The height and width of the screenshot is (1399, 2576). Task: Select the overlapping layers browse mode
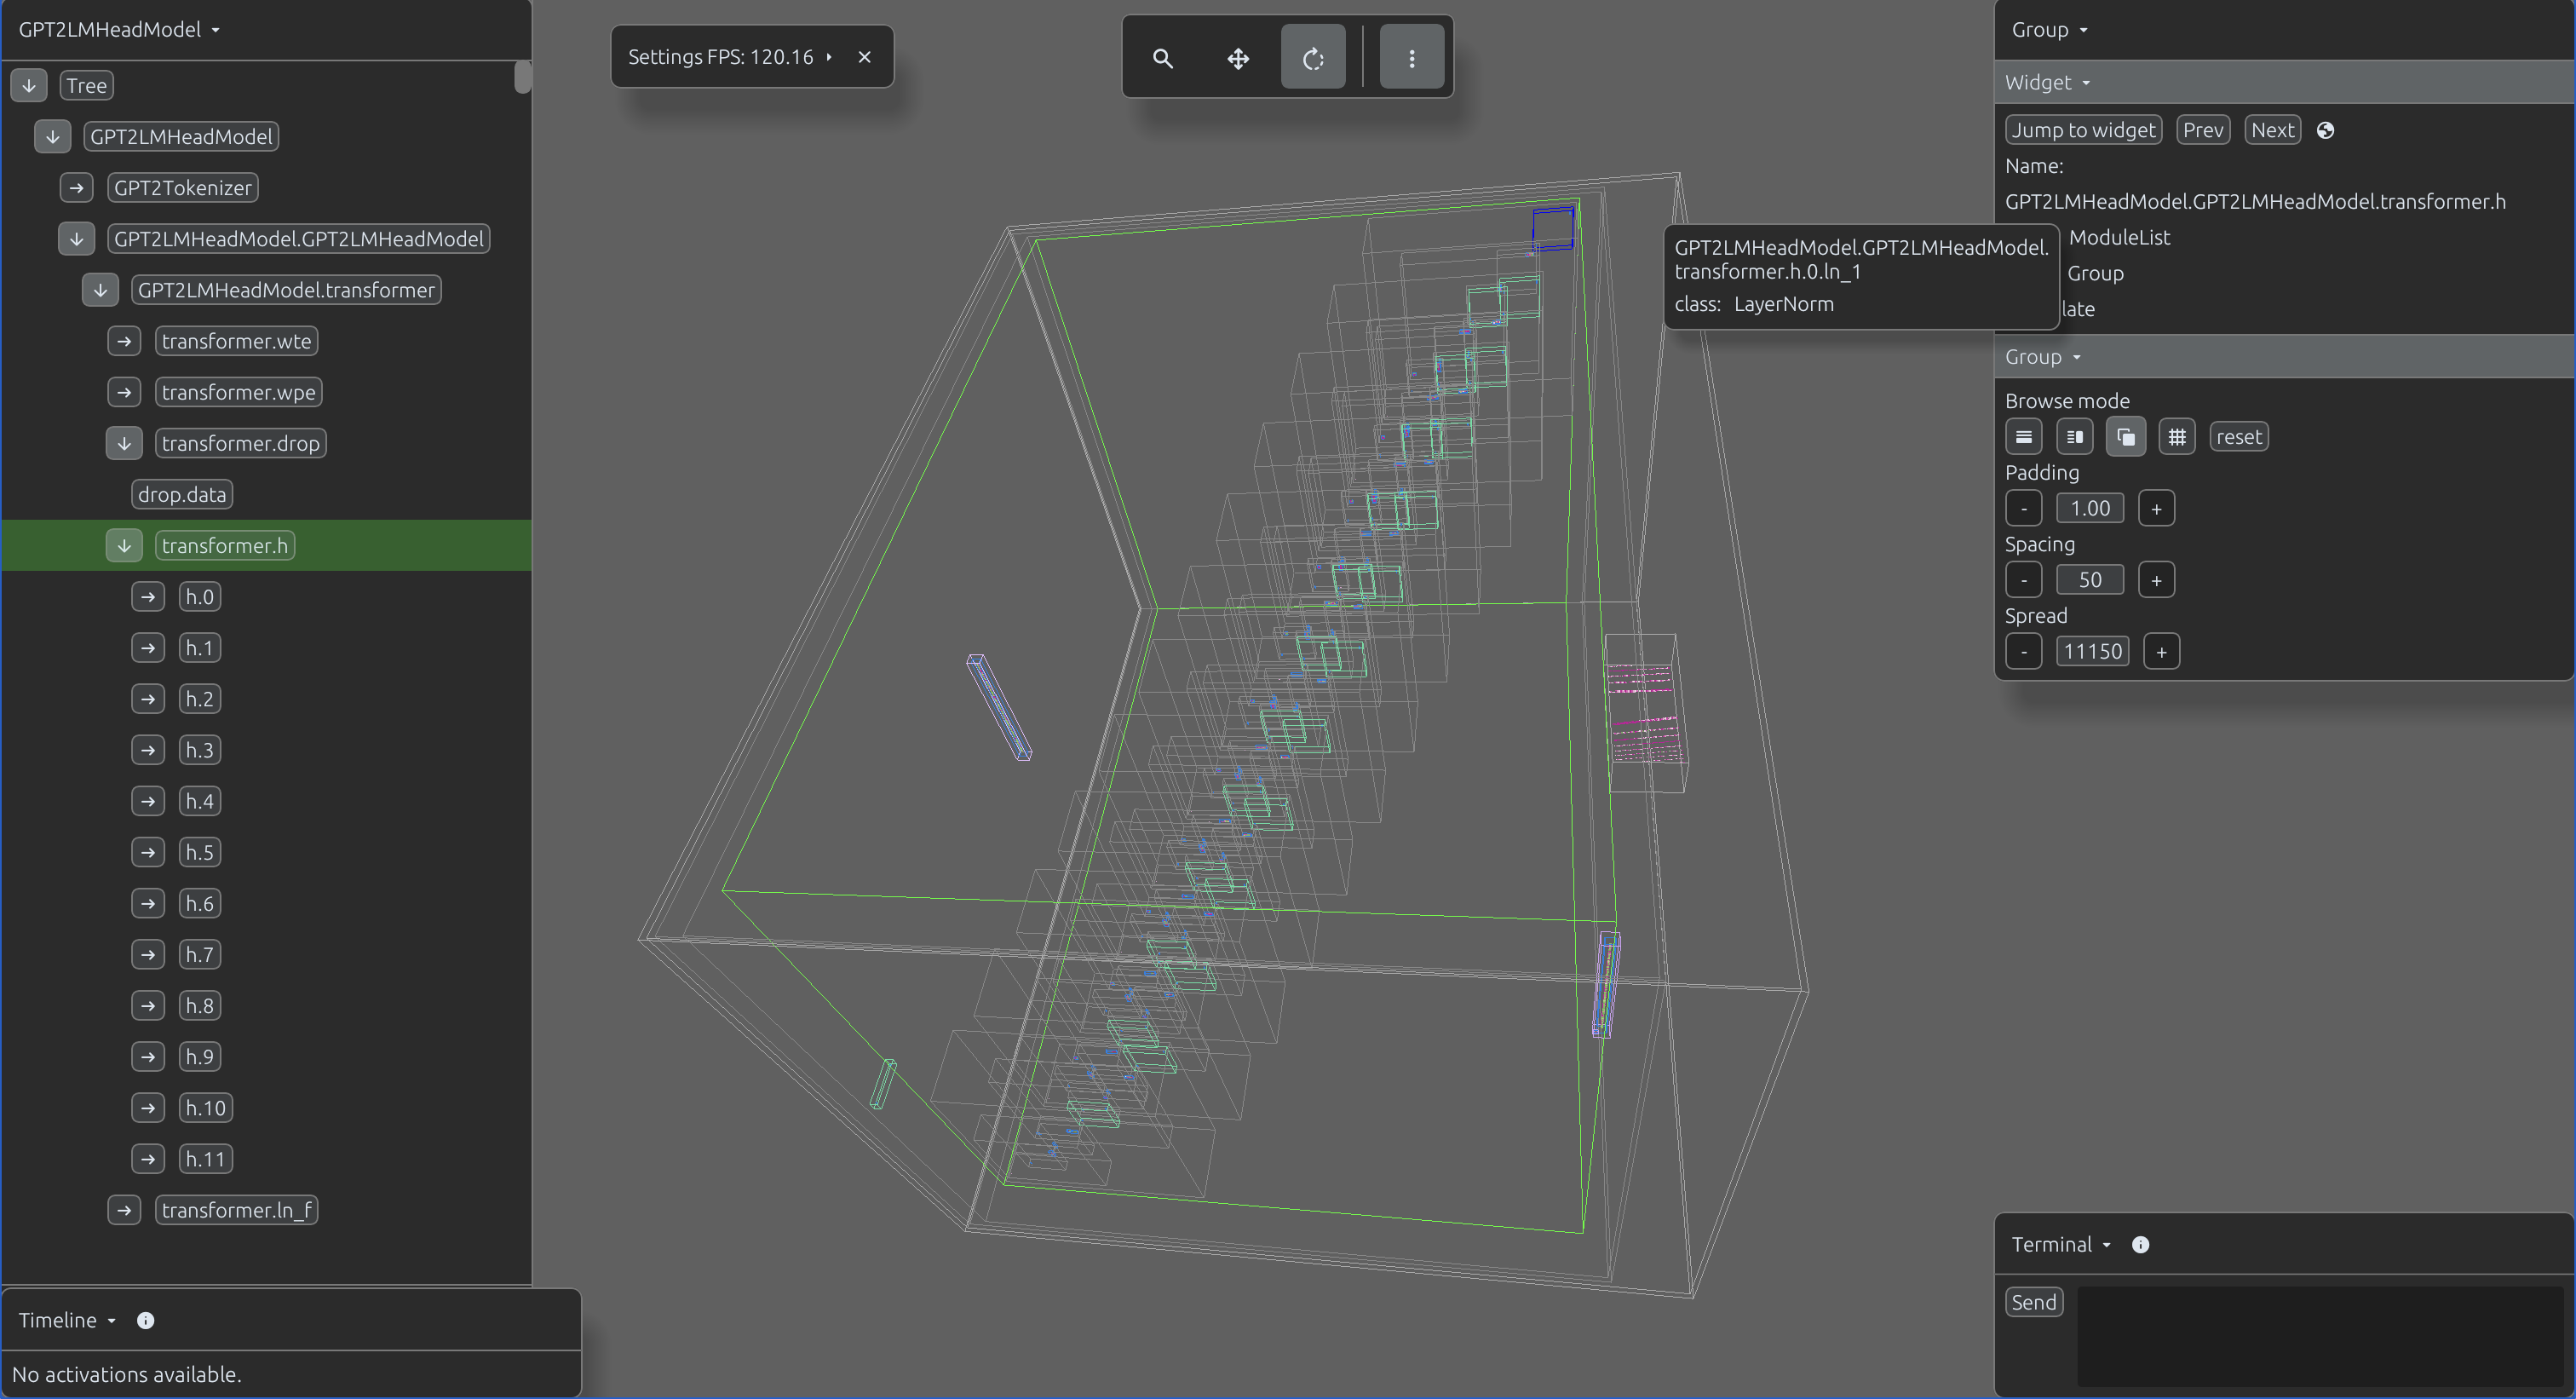2125,437
